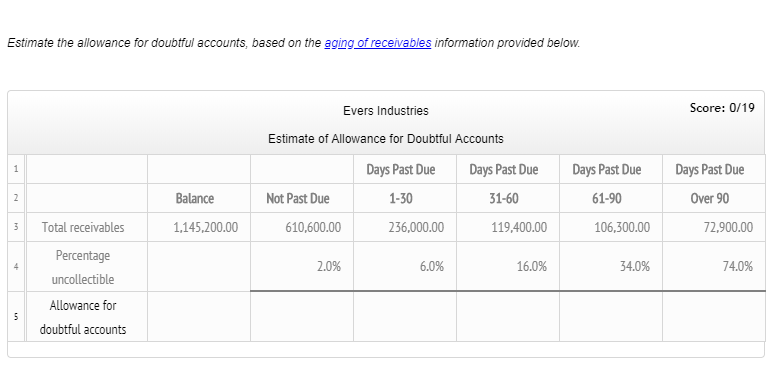Click the Allowance cell under Balance column
Screen dimensions: 776x370
click(x=199, y=317)
